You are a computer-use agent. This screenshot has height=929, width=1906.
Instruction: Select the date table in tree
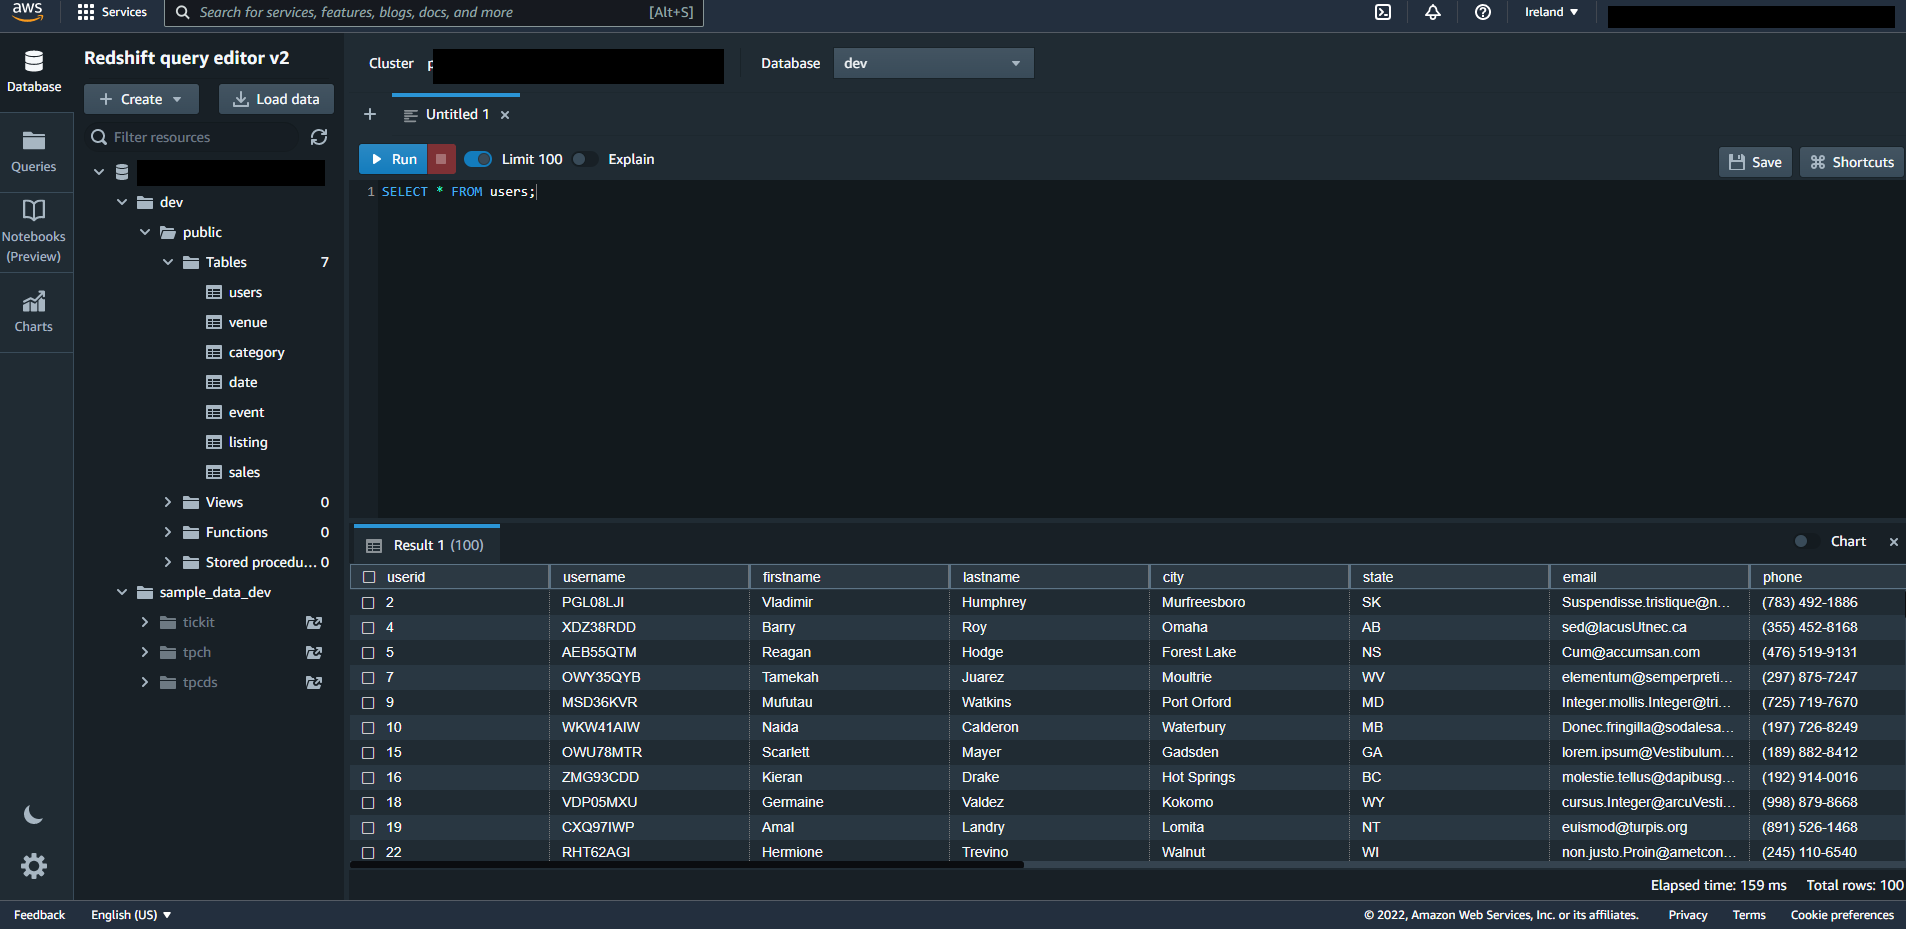tap(243, 382)
